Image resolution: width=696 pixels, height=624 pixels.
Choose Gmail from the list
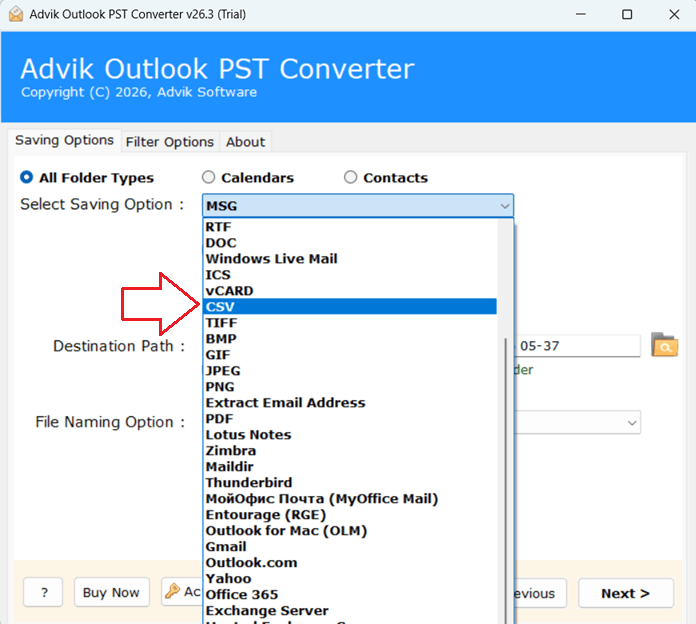[x=350, y=546]
